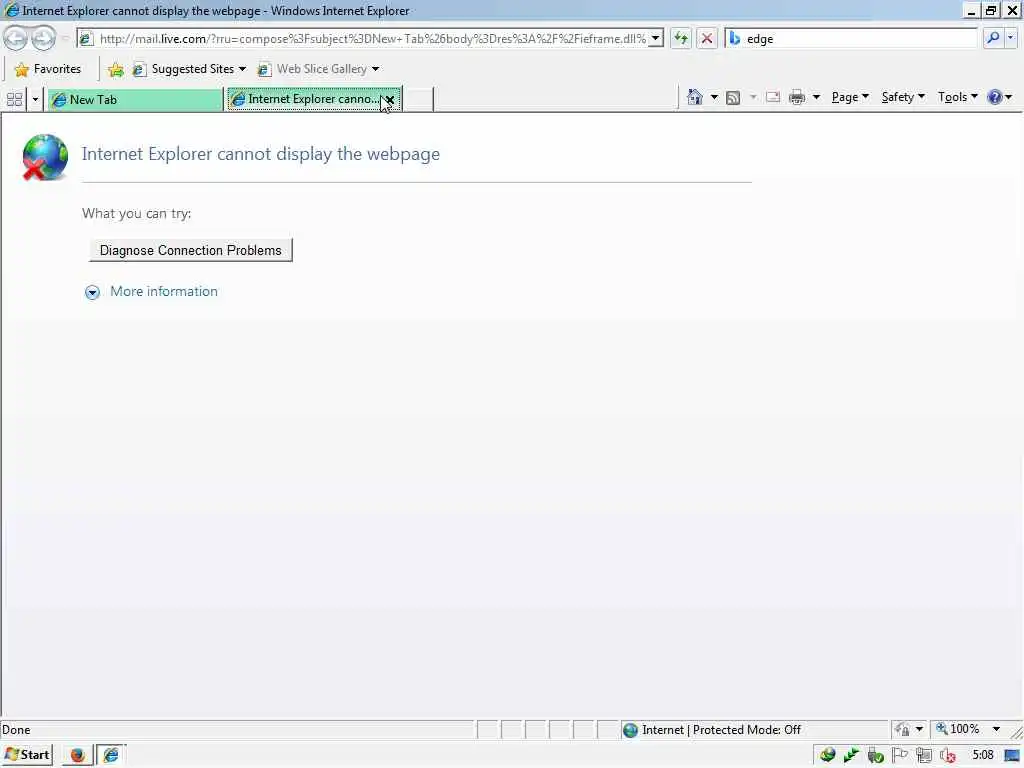
Task: Click Internet Explorer taskbar icon
Action: pos(110,755)
